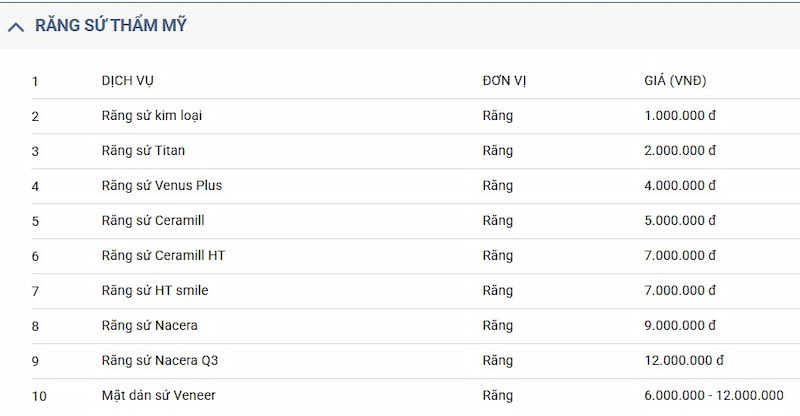The width and height of the screenshot is (800, 416).
Task: Choose the Răng sứ Venus Plus service
Action: point(162,186)
